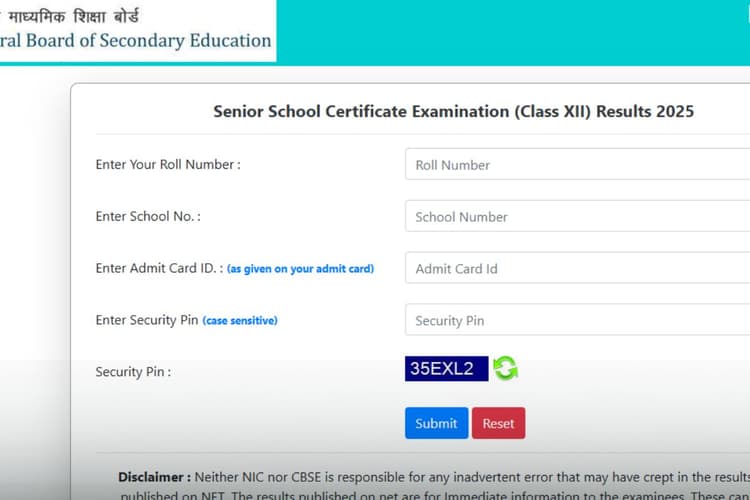Click the "Security Pin :" captcha label
This screenshot has width=750, height=500.
(x=133, y=372)
